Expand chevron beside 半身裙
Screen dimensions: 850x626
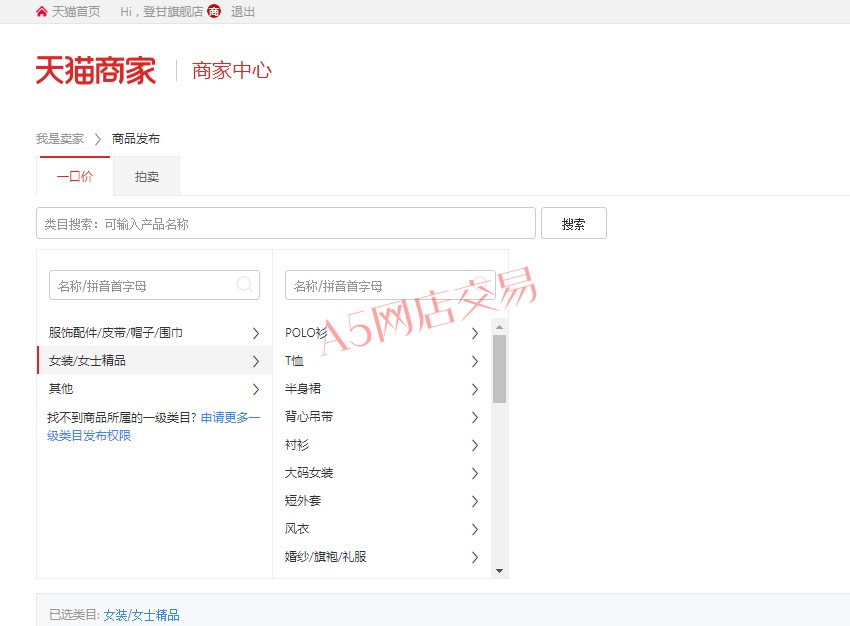pyautogui.click(x=475, y=389)
